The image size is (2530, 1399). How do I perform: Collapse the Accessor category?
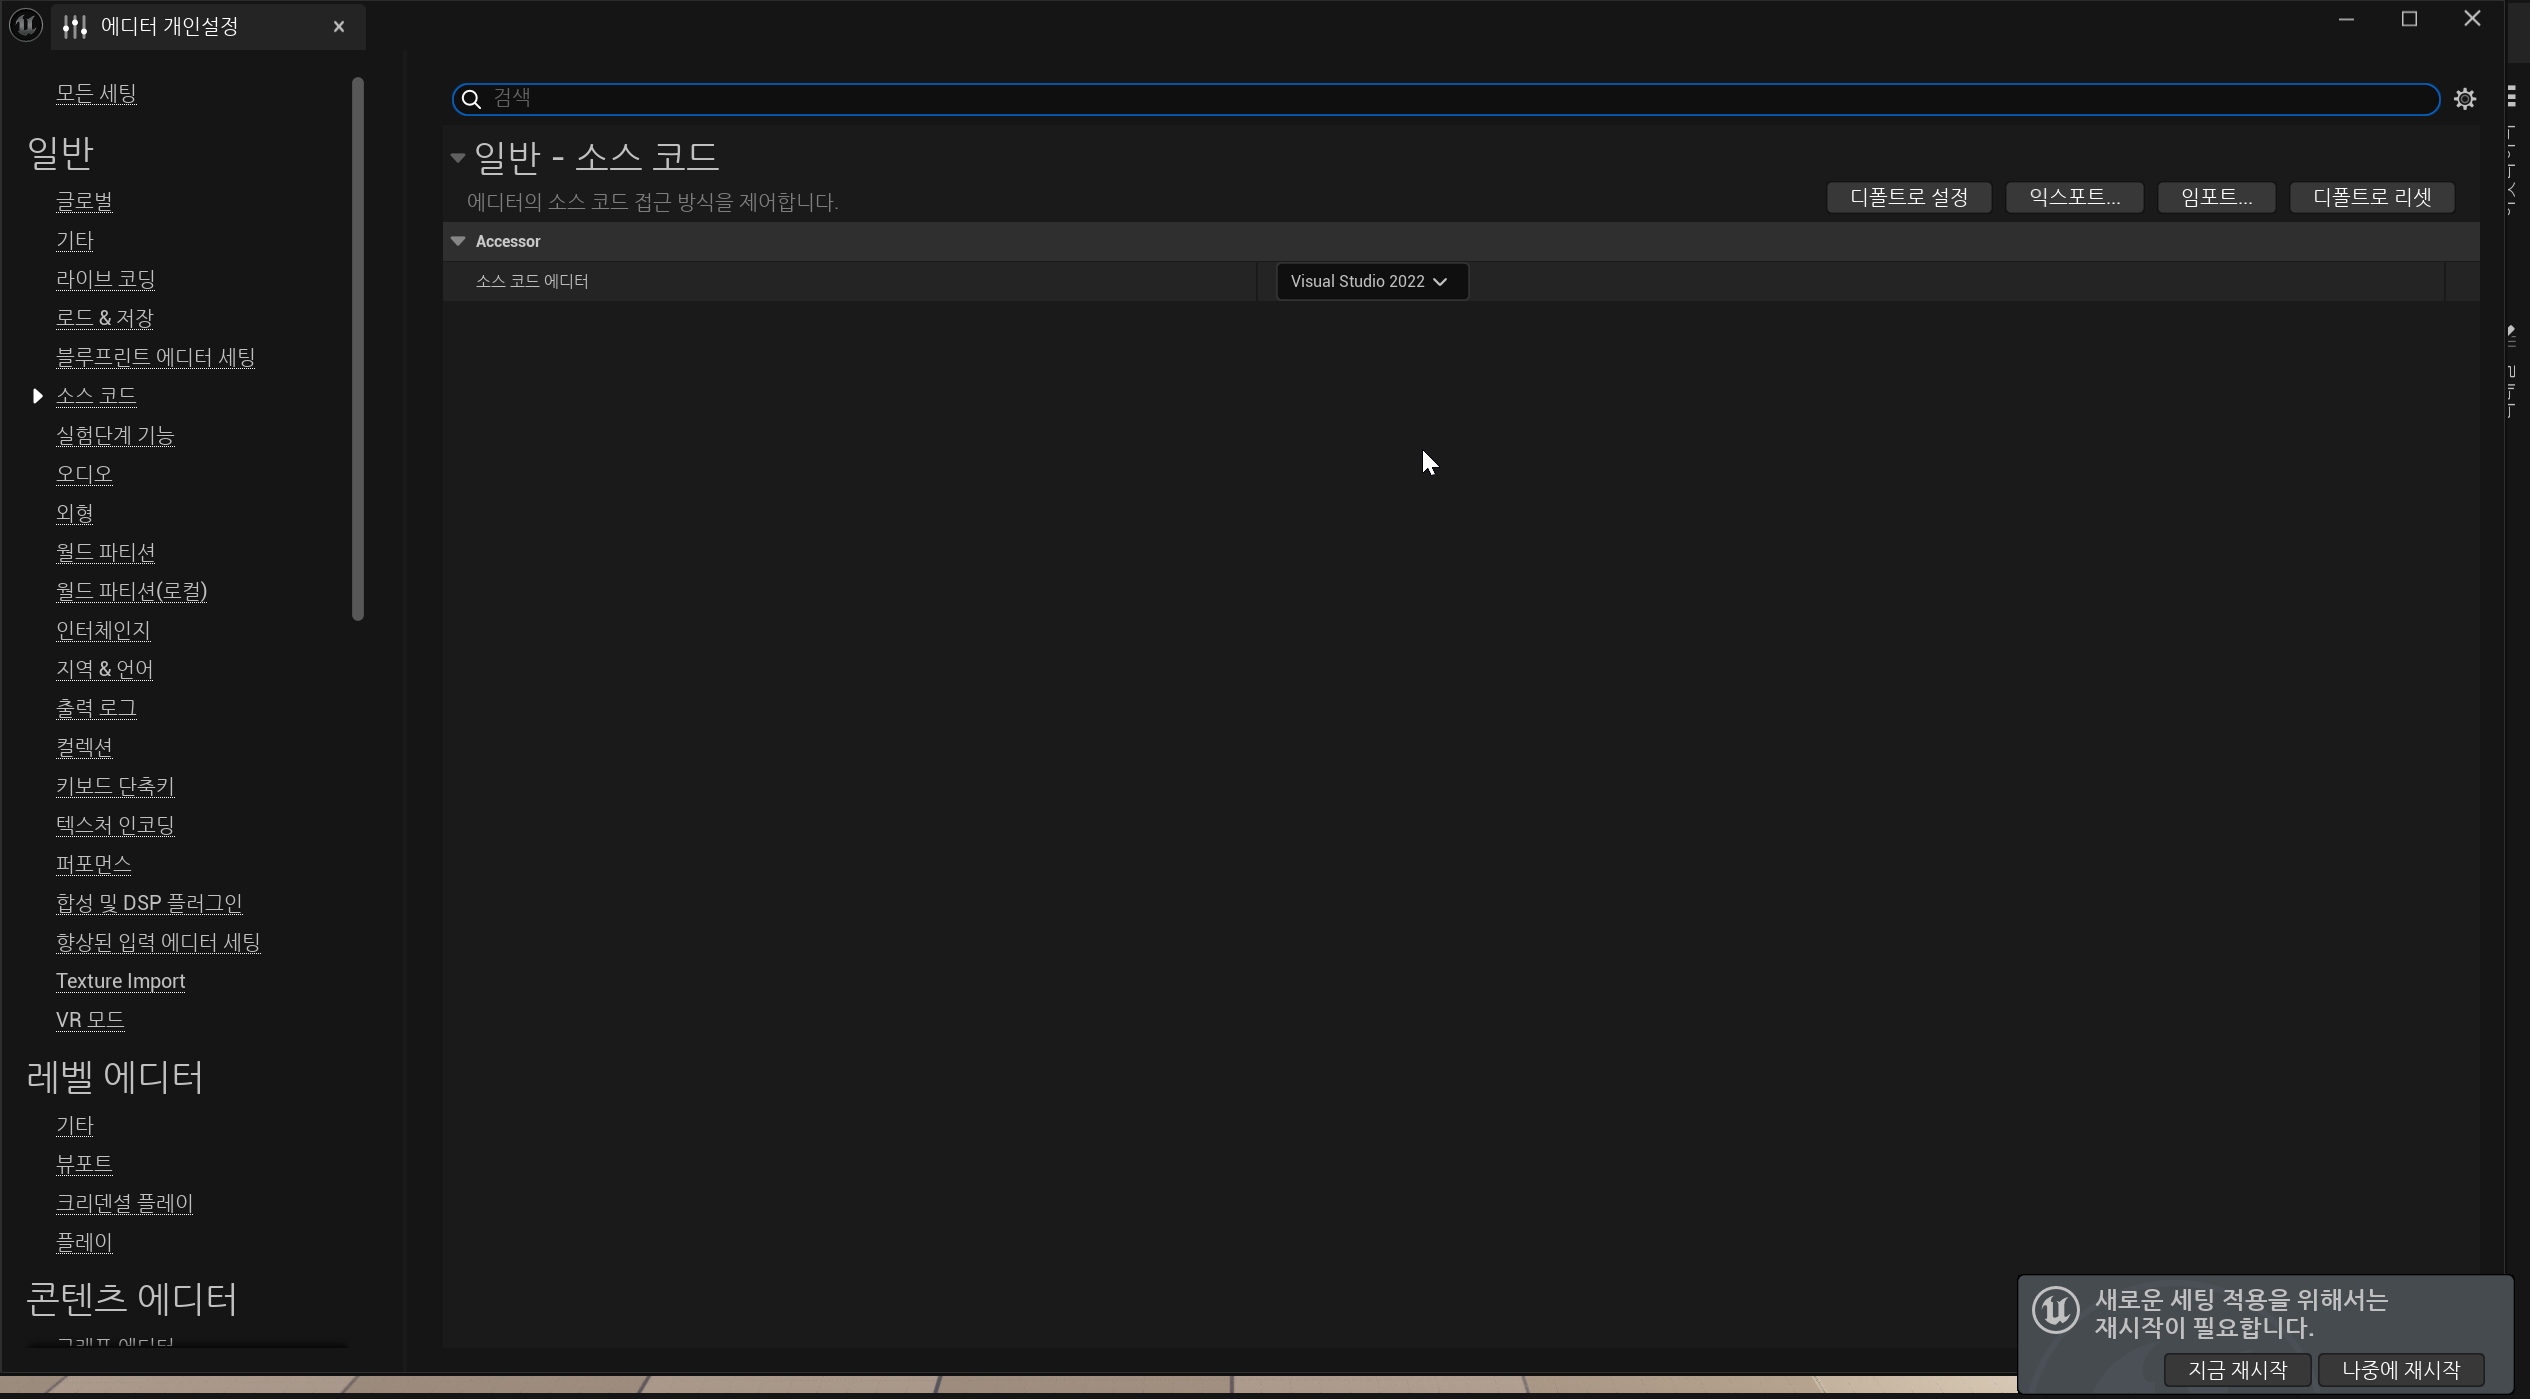(458, 241)
